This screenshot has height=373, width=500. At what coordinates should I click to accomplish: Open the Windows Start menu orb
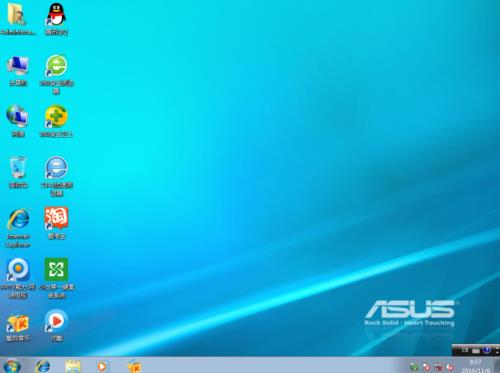click(12, 366)
